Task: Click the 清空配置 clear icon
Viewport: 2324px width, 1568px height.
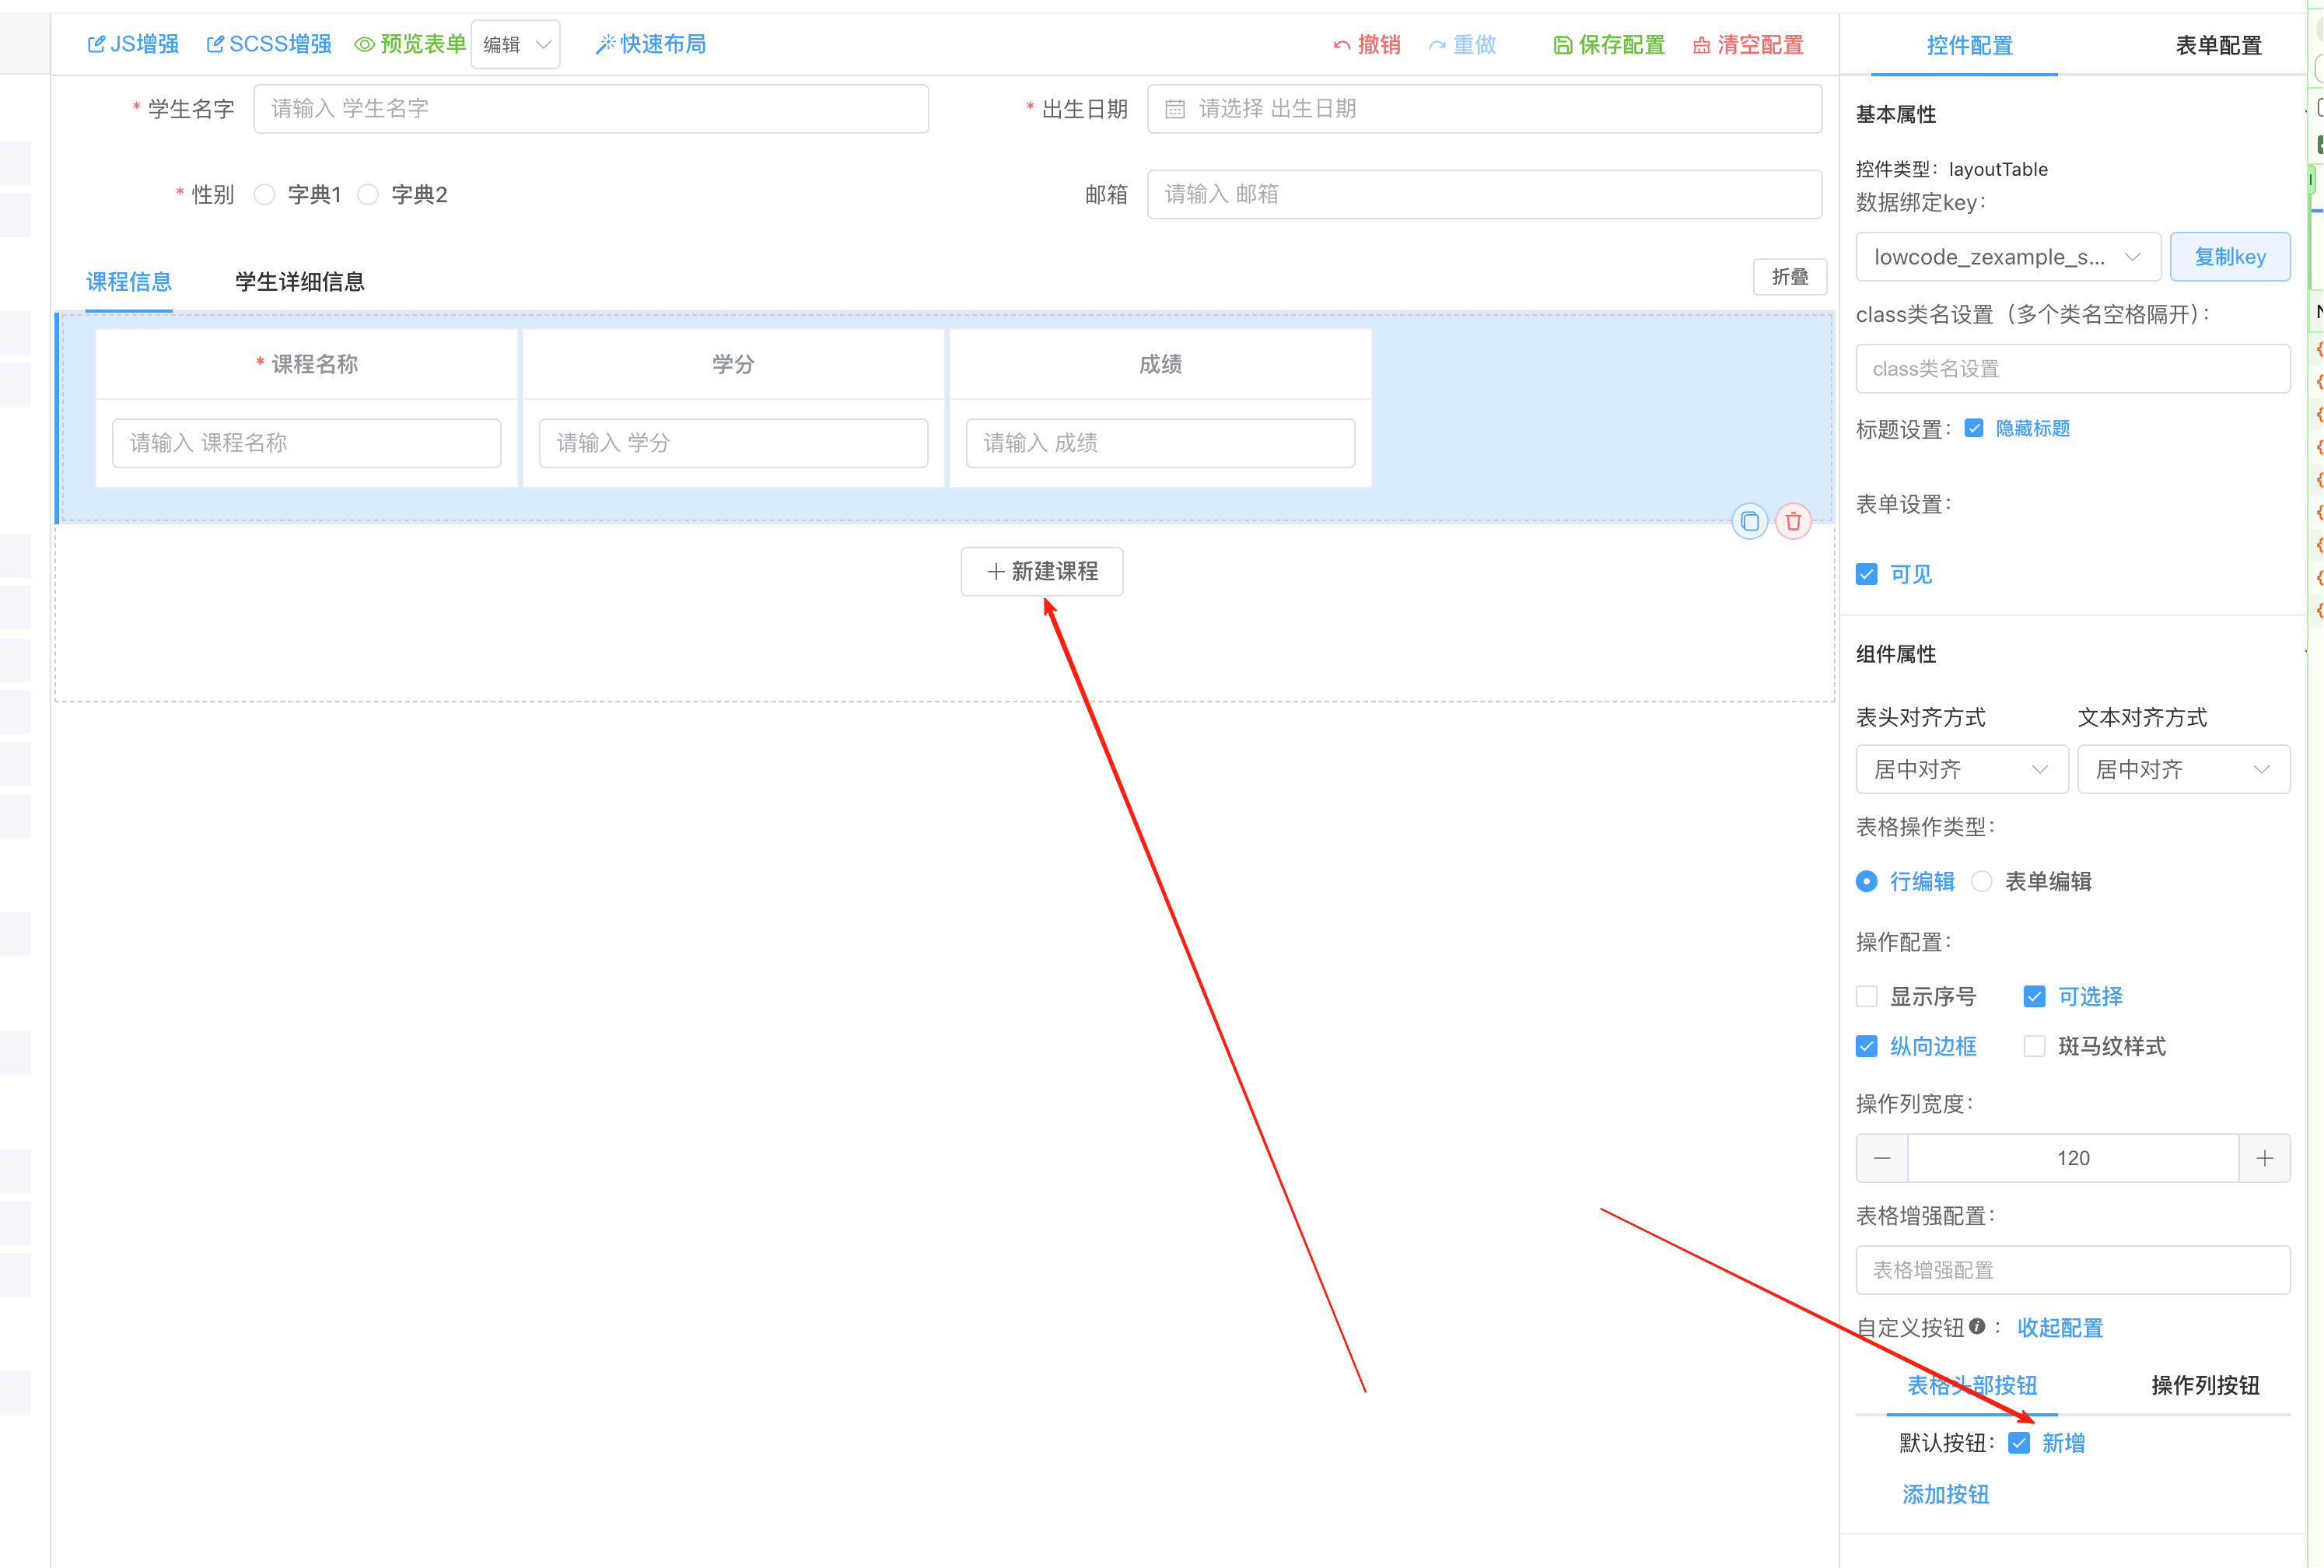Action: [x=1701, y=45]
